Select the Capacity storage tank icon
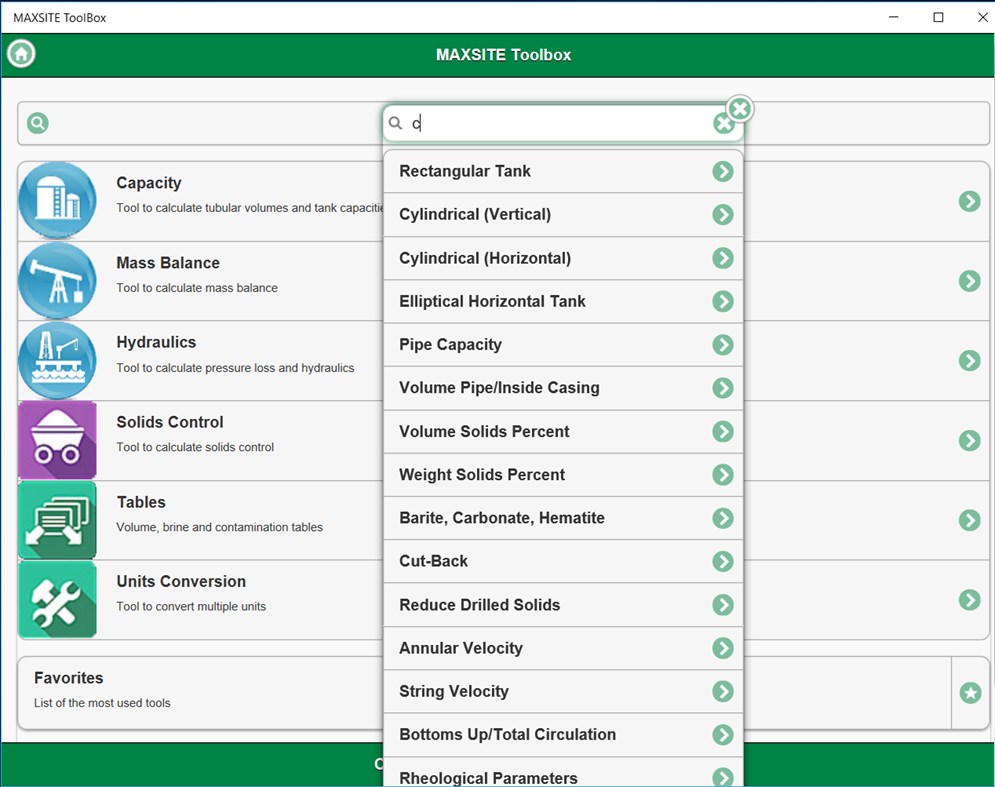Image resolution: width=995 pixels, height=787 pixels. (x=57, y=200)
